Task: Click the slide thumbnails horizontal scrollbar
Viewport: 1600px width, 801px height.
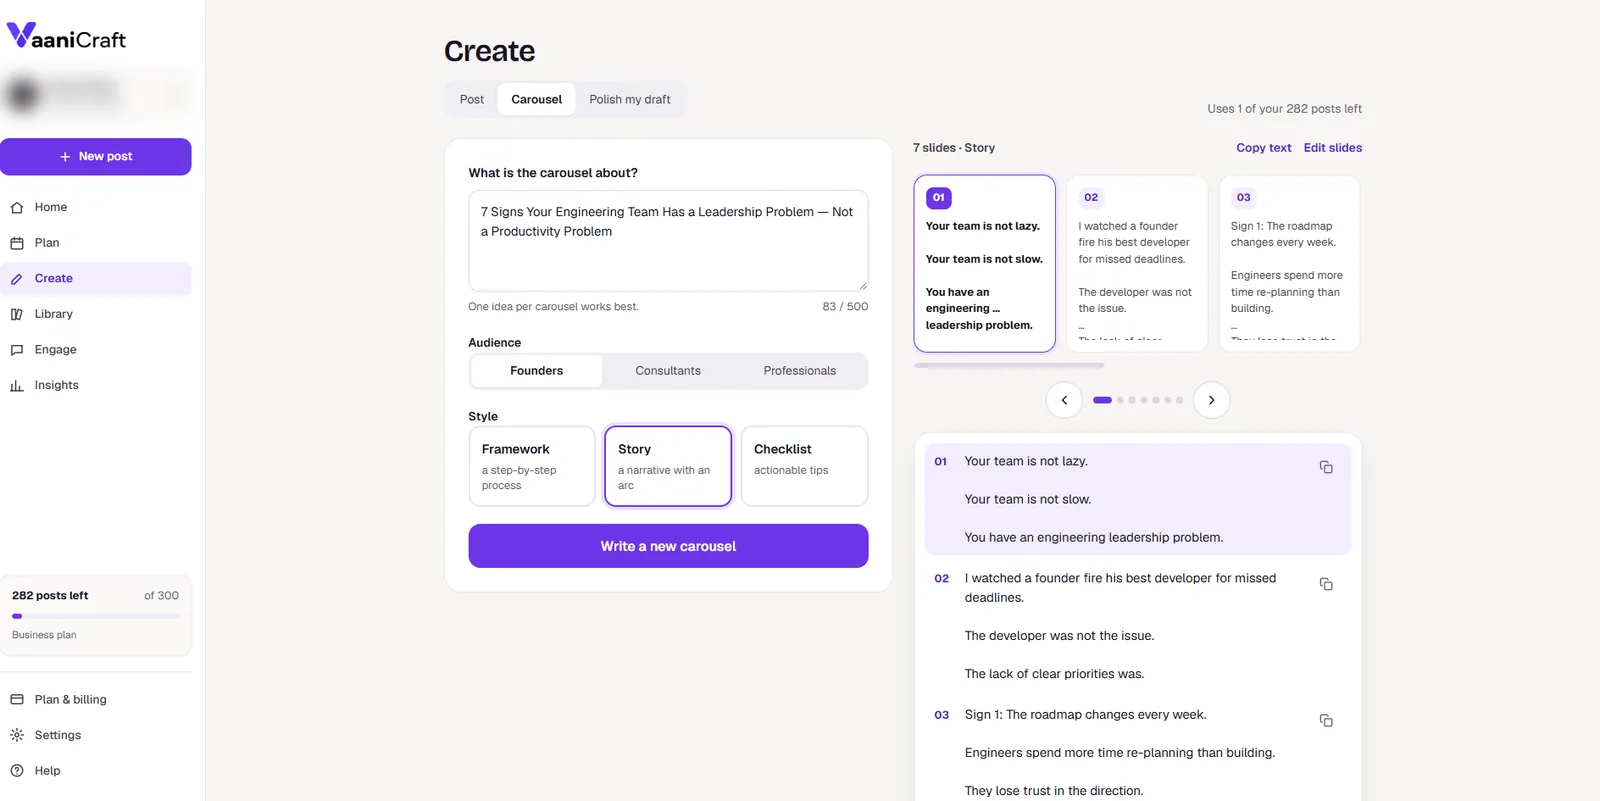Action: [x=1009, y=366]
